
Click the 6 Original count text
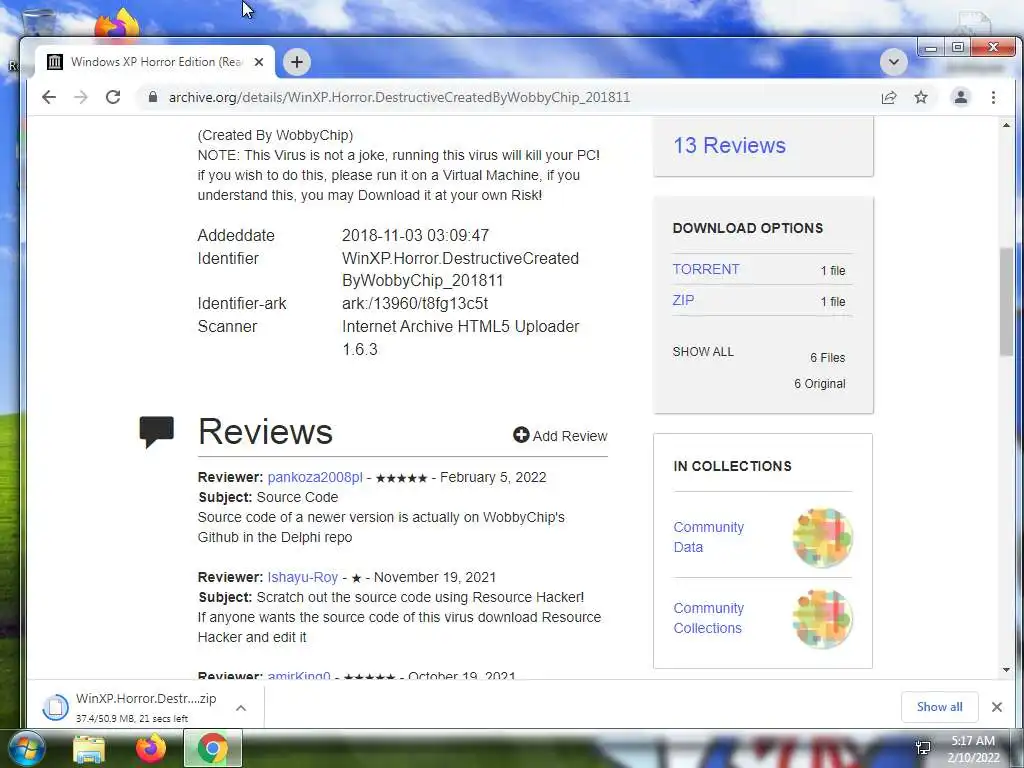(820, 384)
